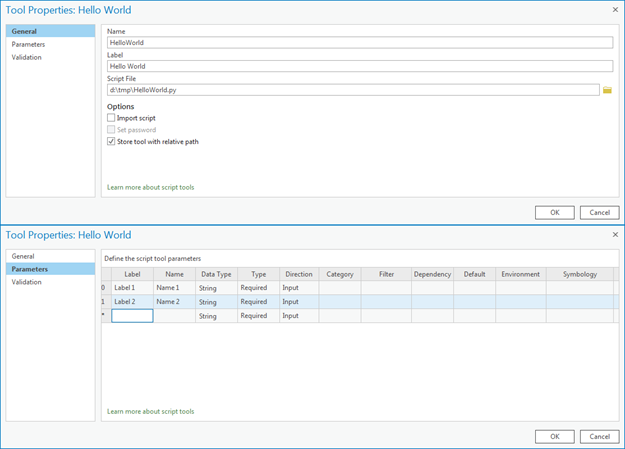The width and height of the screenshot is (625, 449).
Task: Open the Validation tab below highlighted Parameters
Action: (x=27, y=282)
